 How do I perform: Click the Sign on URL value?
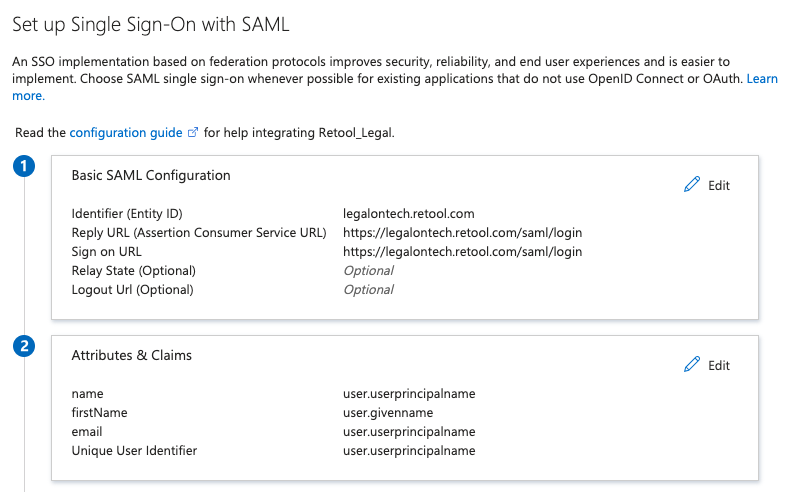point(462,251)
